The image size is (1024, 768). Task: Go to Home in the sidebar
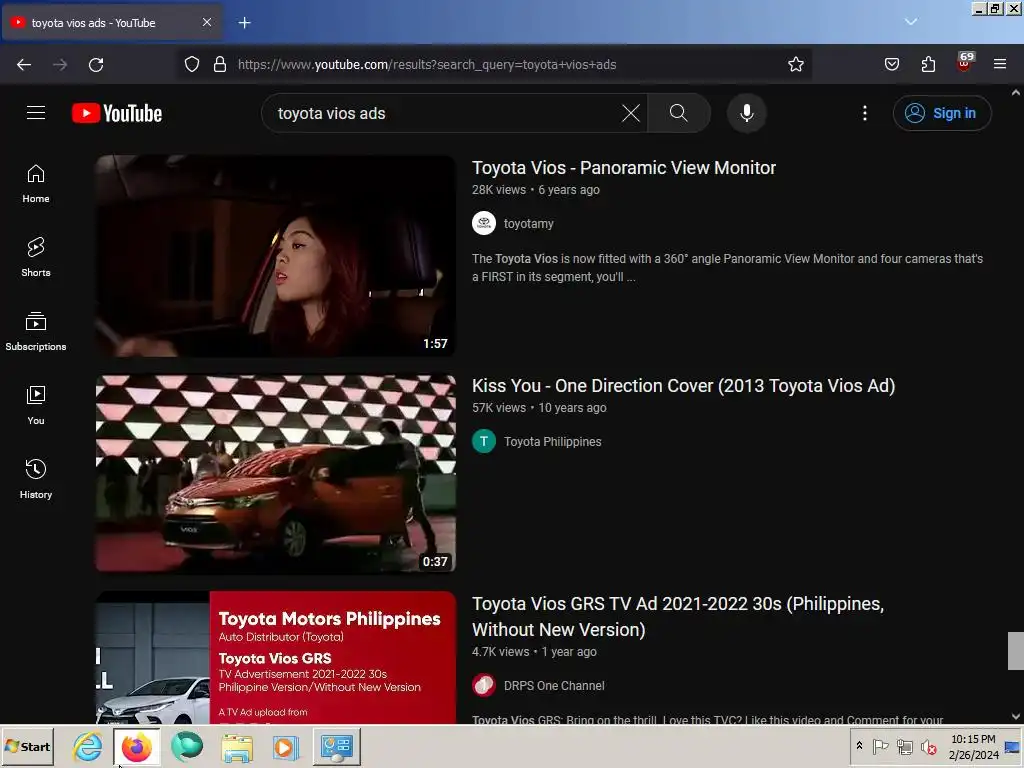36,184
